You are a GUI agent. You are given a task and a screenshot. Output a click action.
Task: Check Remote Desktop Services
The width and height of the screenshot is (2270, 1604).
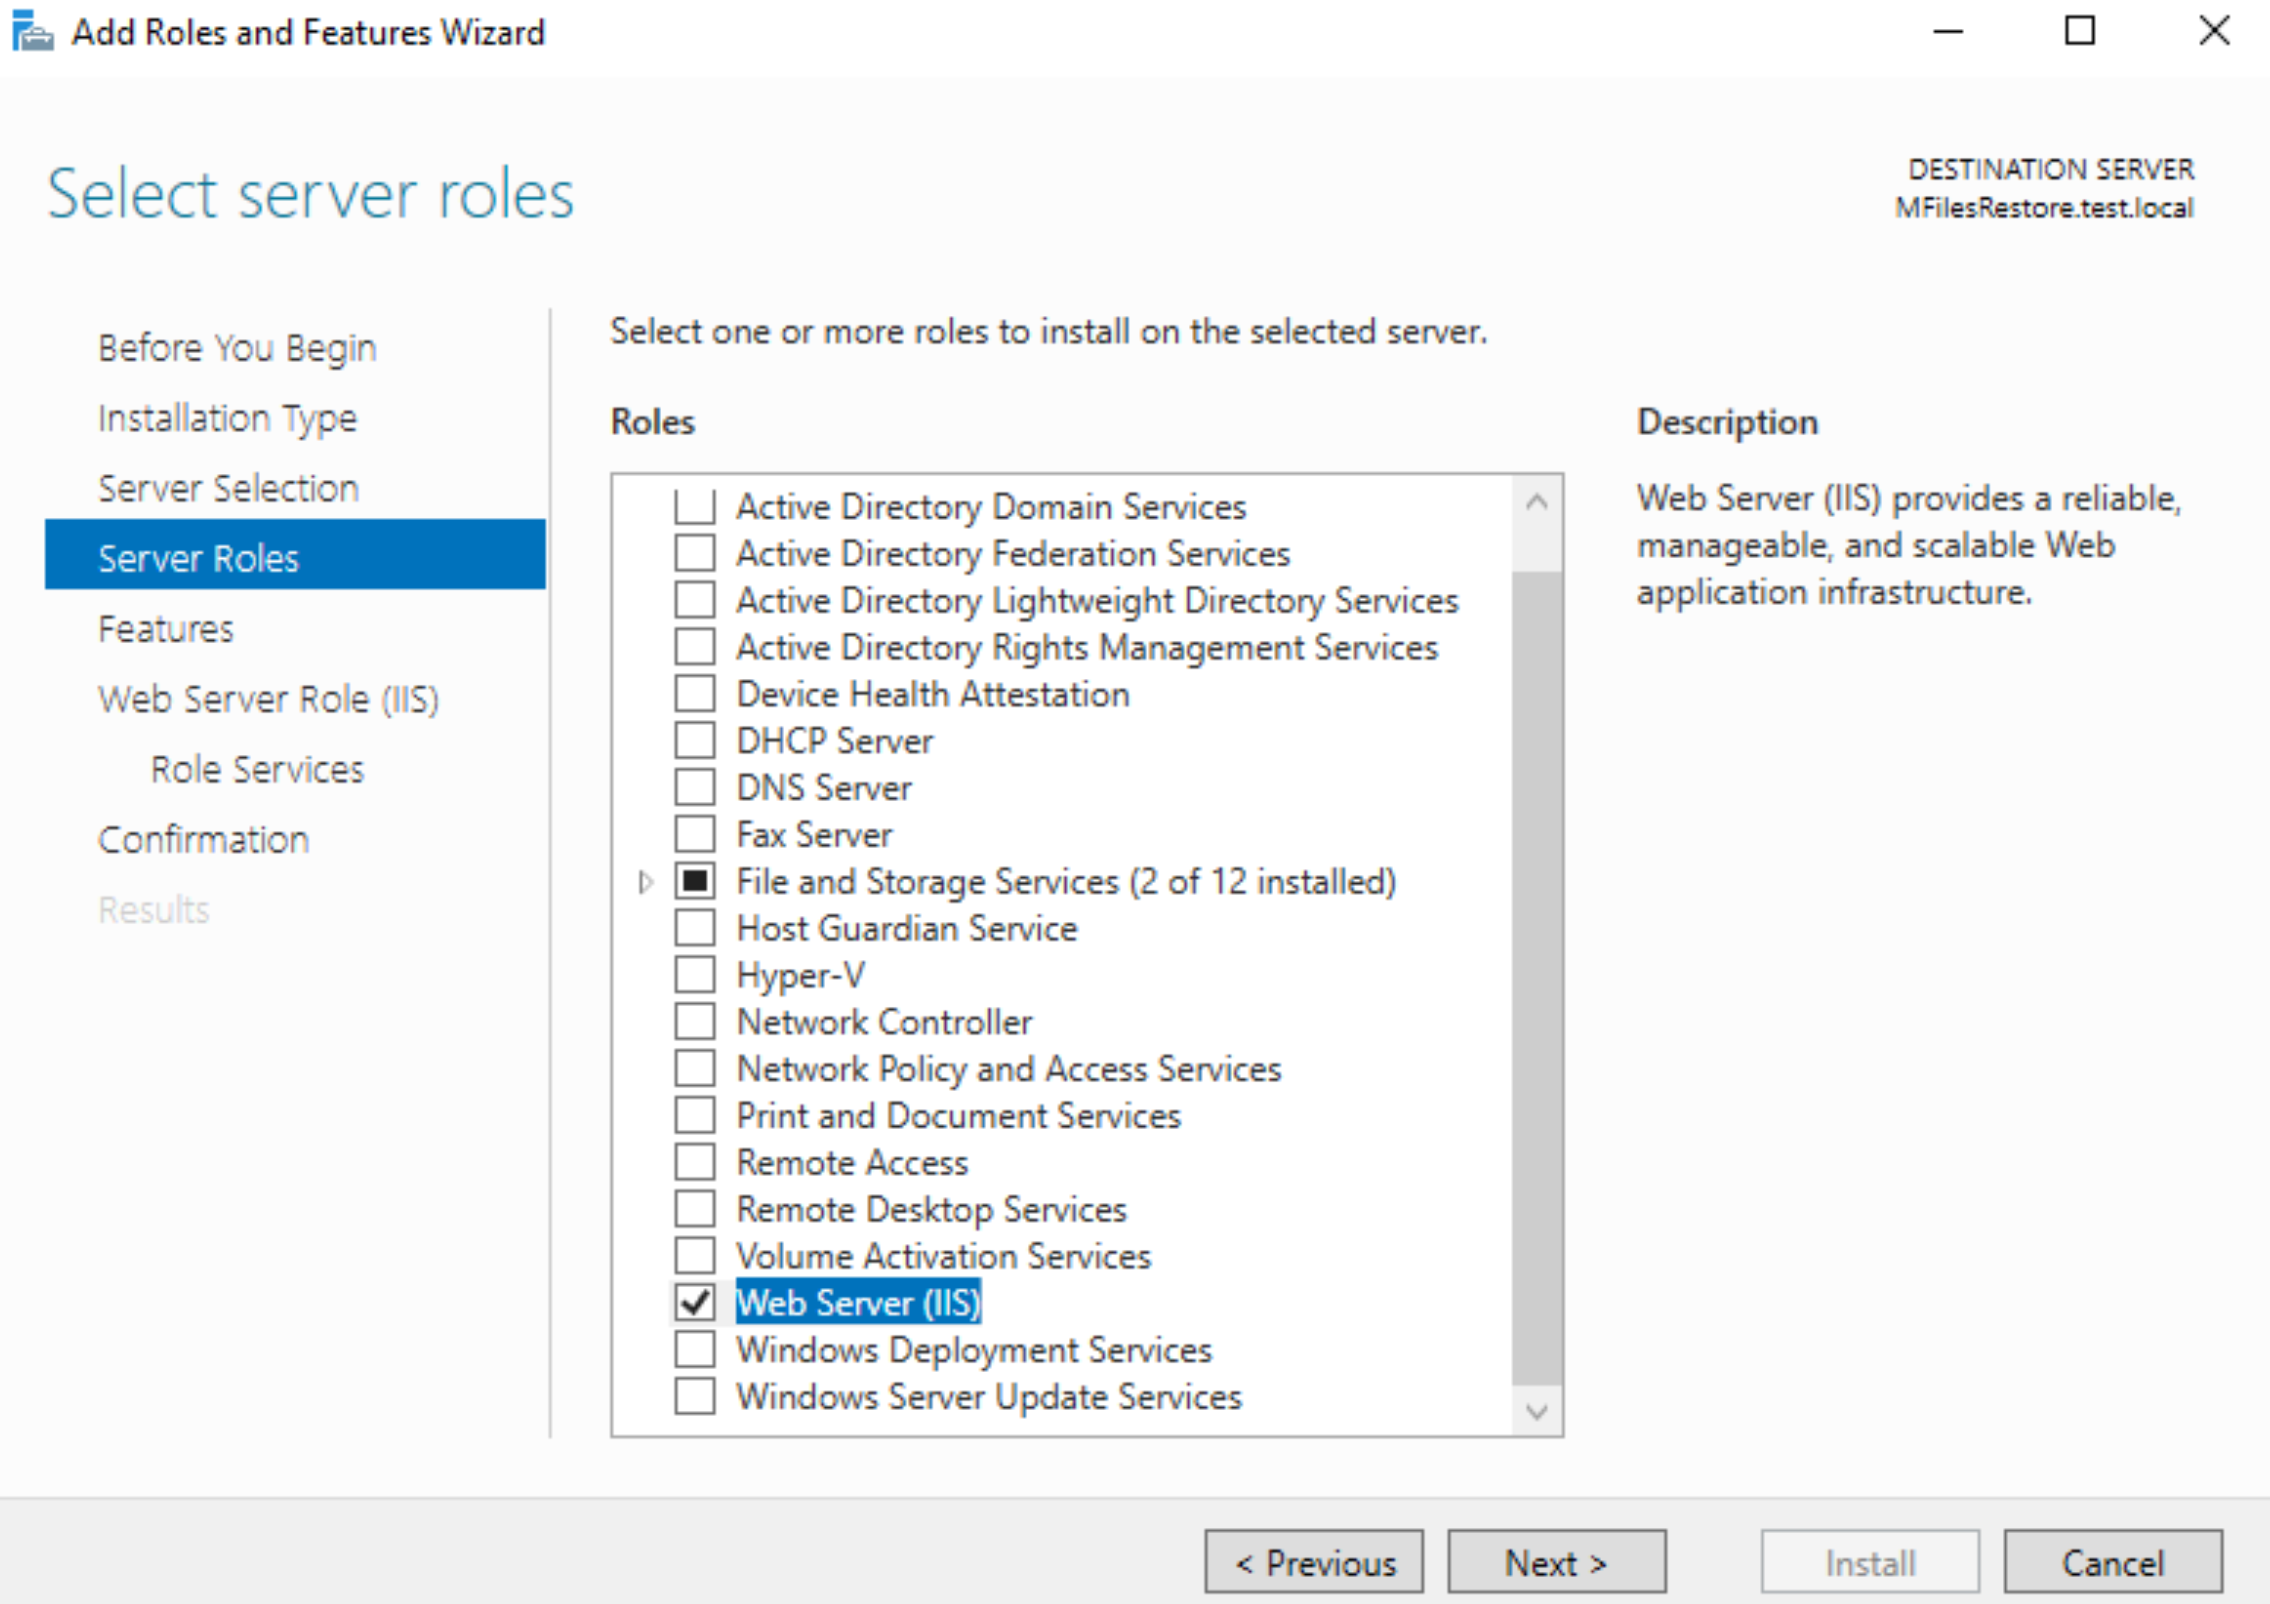694,1209
